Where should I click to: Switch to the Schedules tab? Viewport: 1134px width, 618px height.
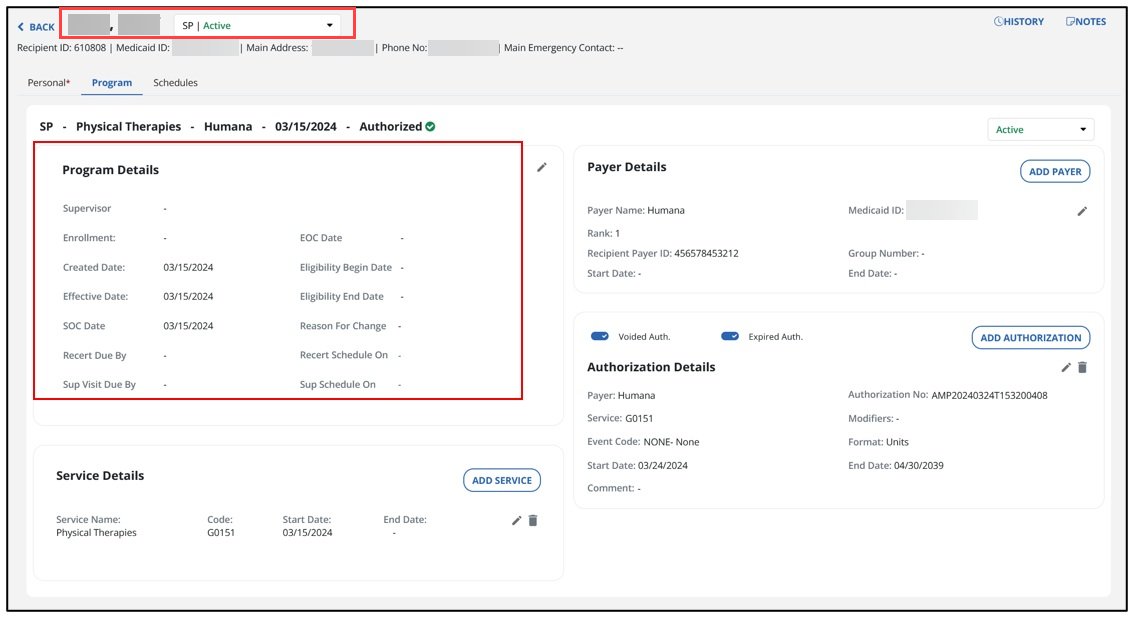175,83
